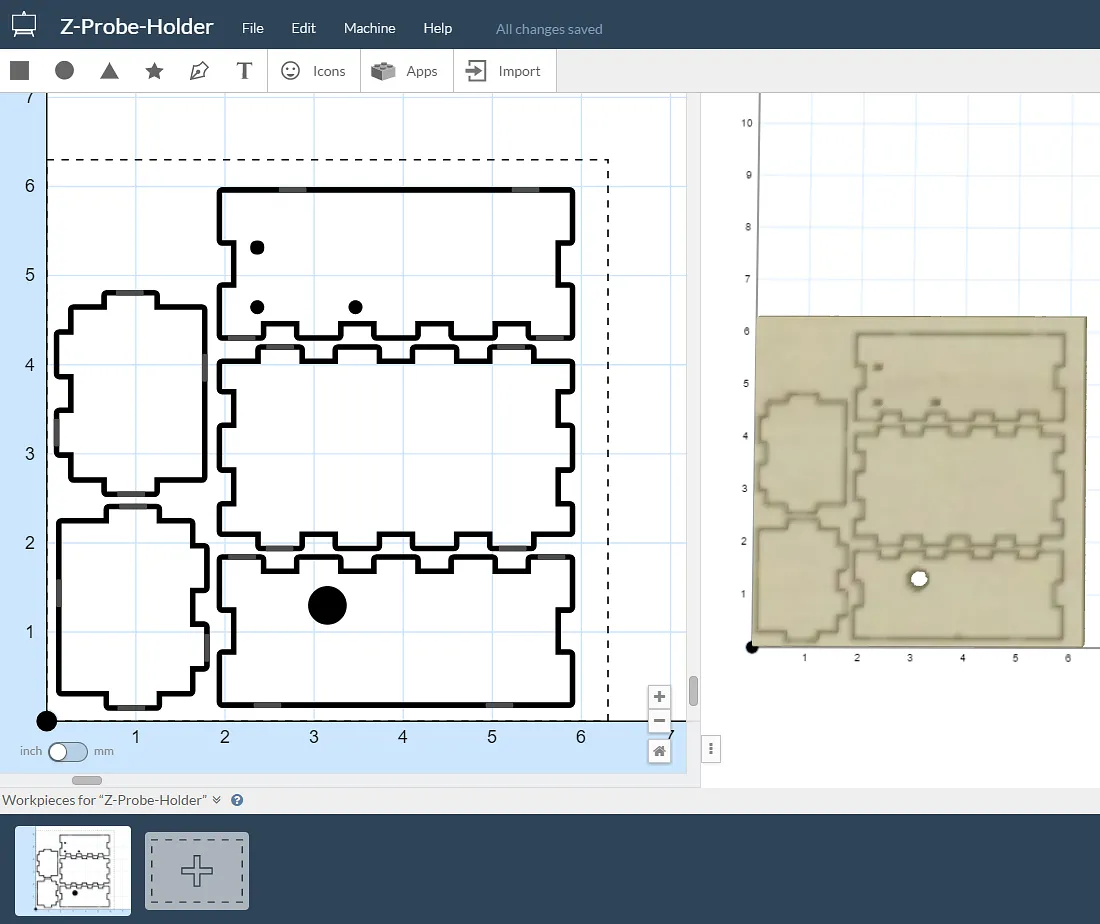Click the Easel logo icon
The image size is (1100, 924).
coord(24,27)
